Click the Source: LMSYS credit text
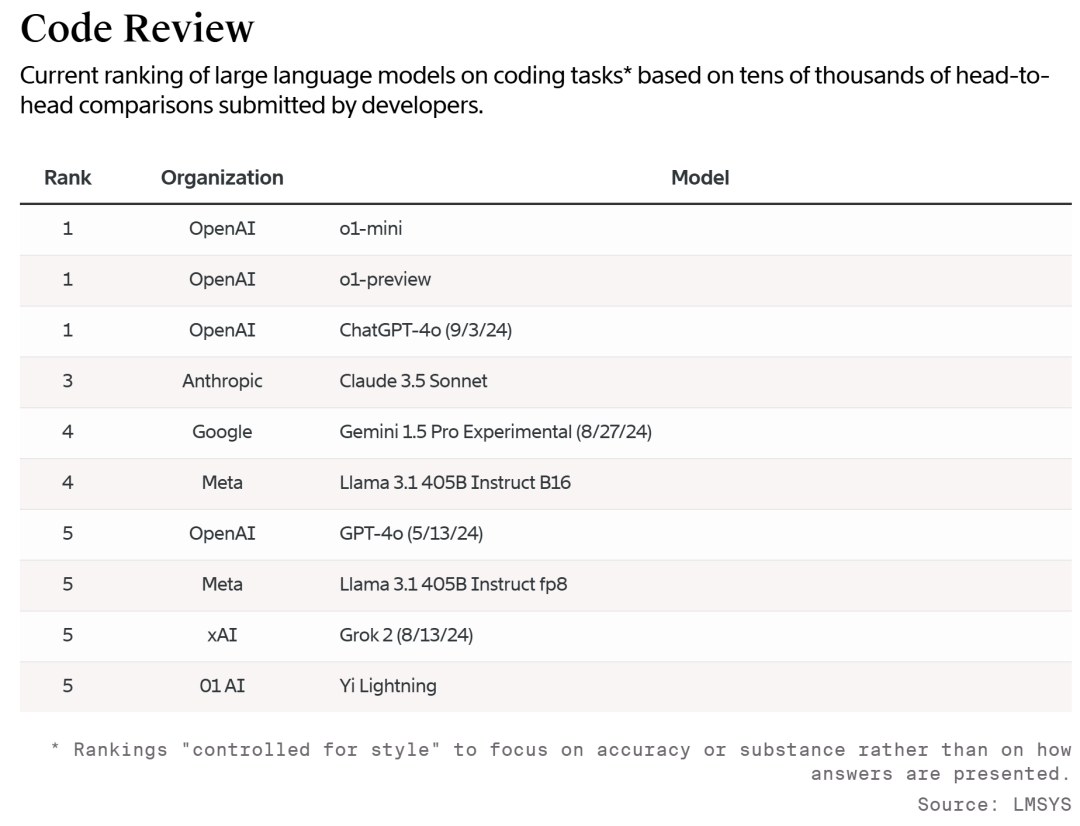Viewport: 1080px width, 826px height. point(994,803)
